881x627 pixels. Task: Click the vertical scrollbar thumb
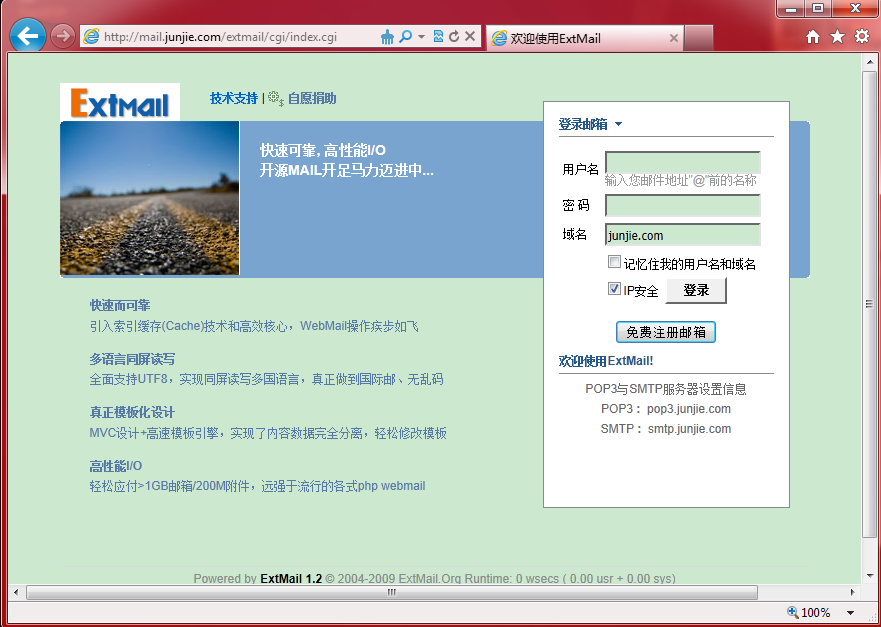(x=870, y=304)
